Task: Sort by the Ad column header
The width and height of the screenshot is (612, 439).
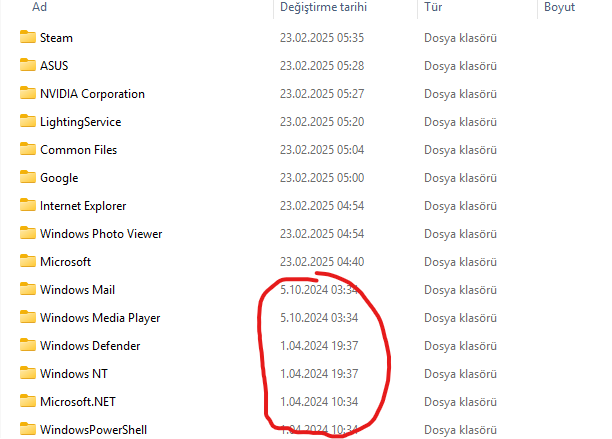Action: click(x=39, y=7)
